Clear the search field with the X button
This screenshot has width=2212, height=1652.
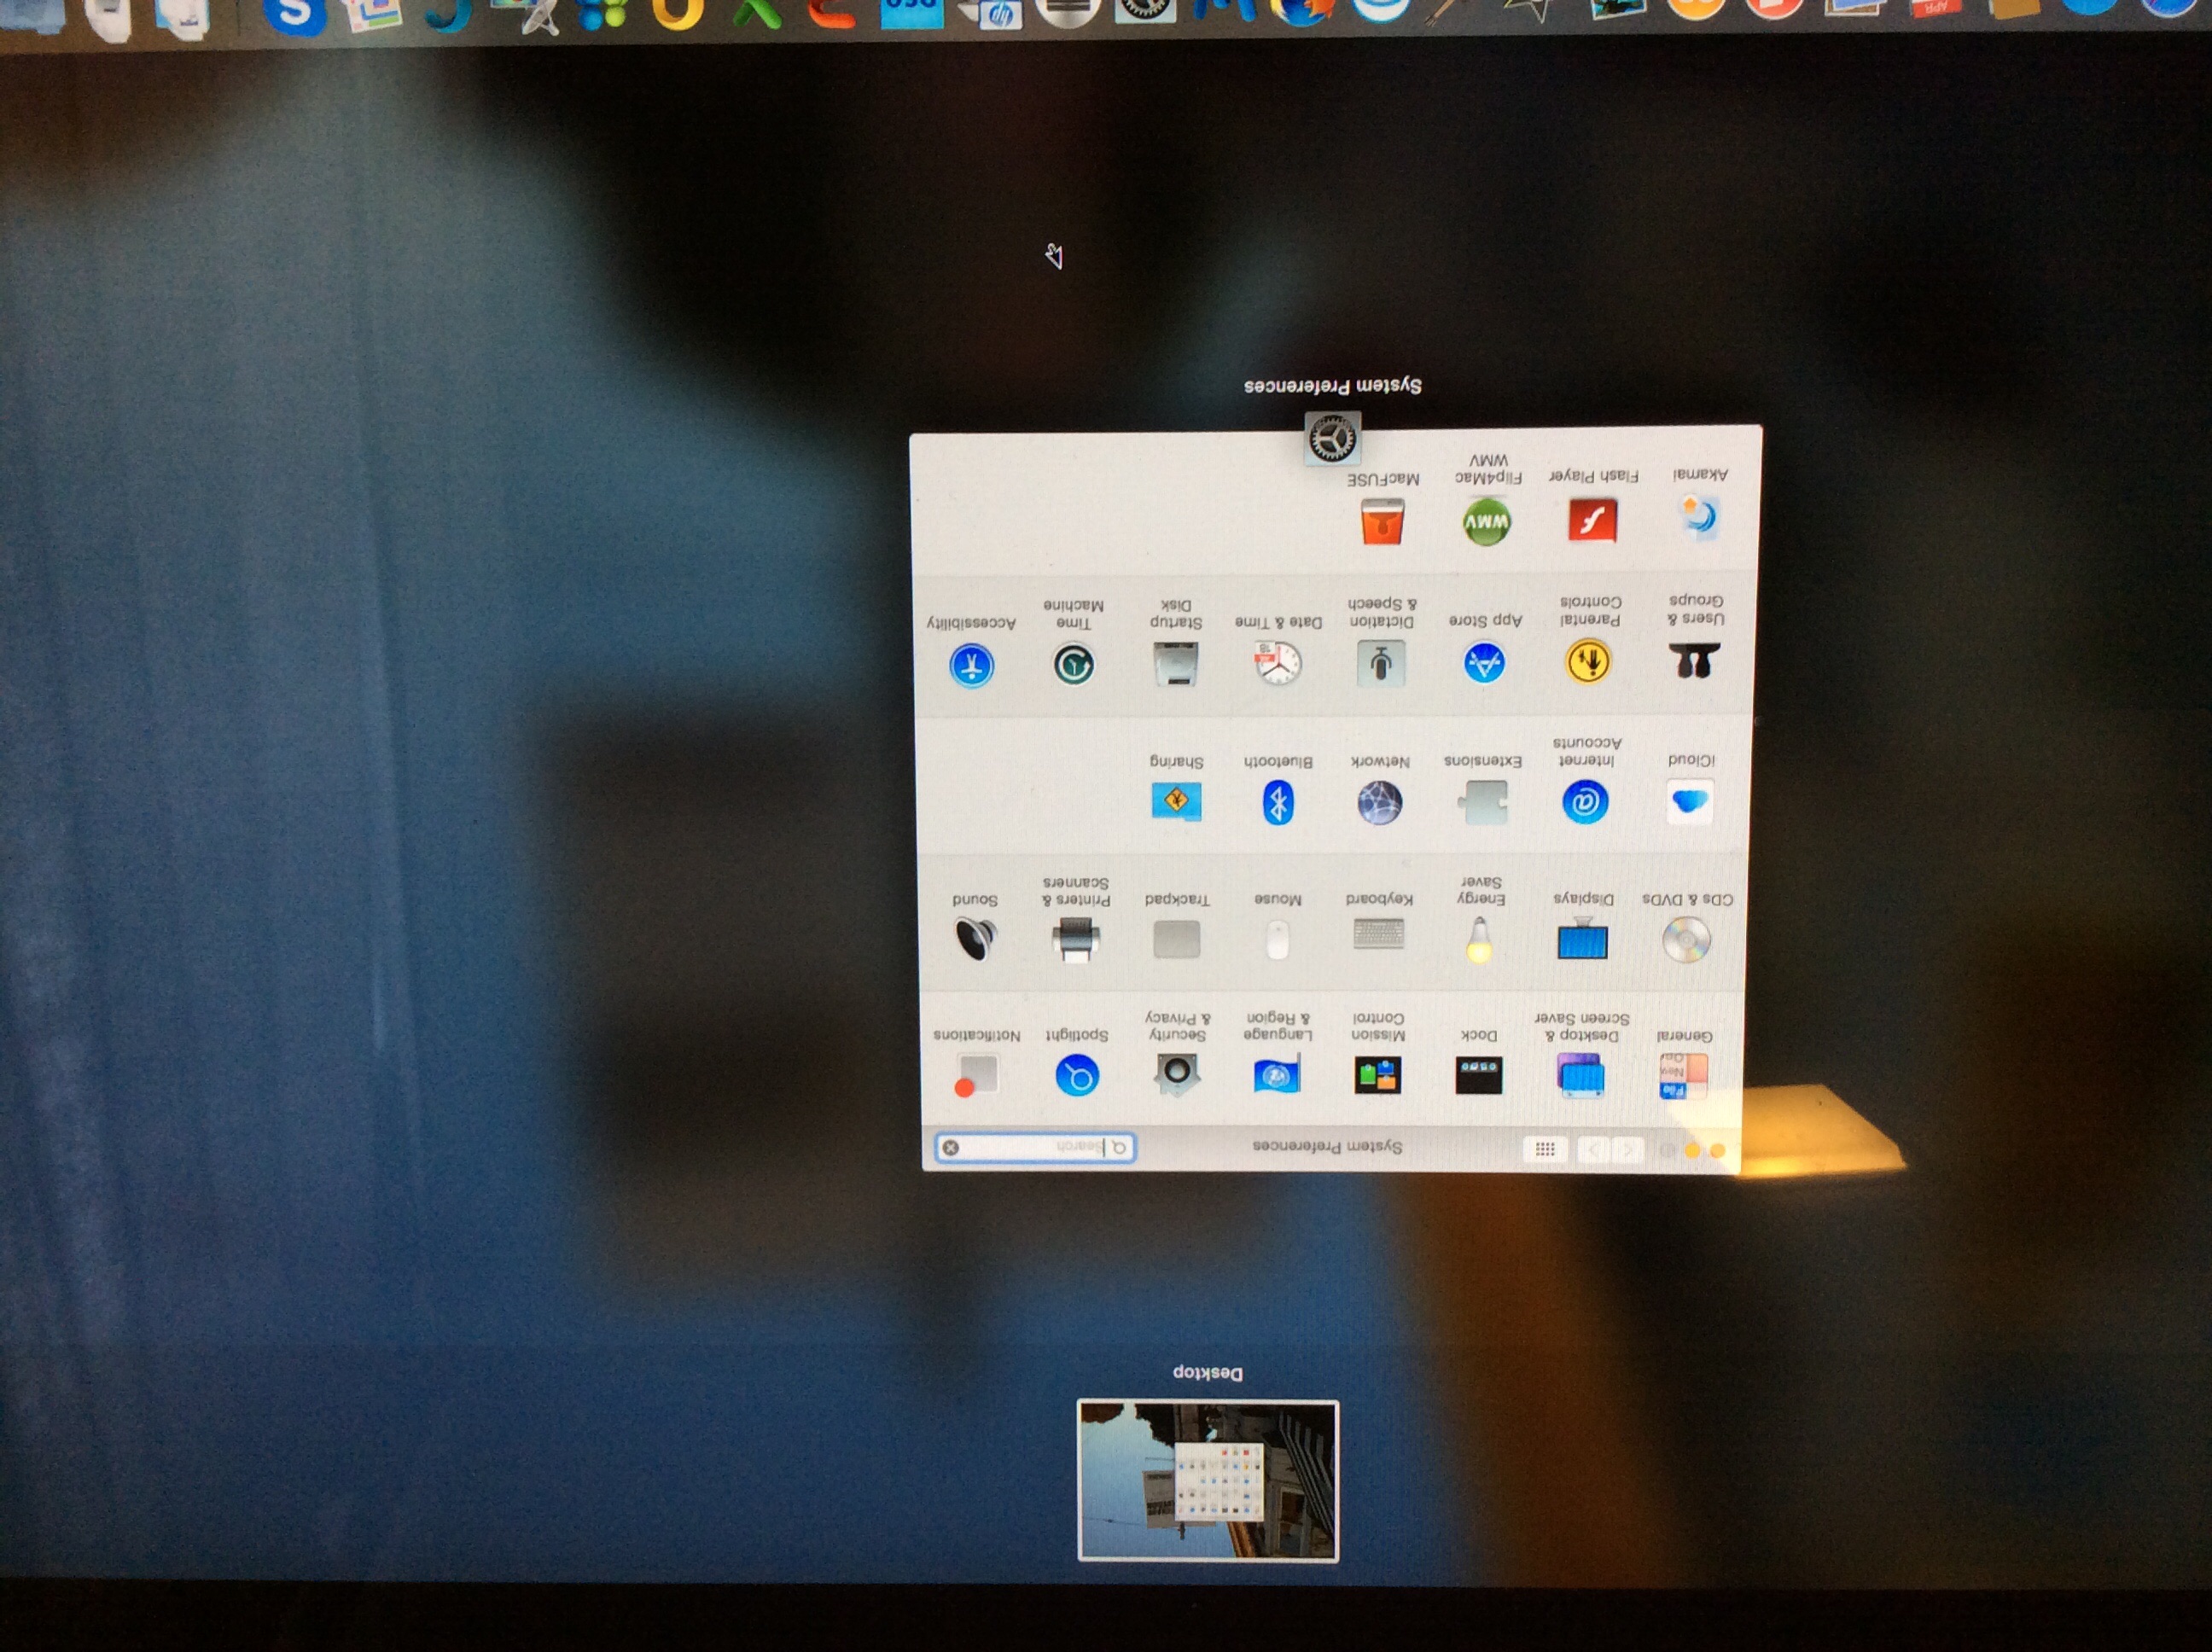coord(951,1148)
